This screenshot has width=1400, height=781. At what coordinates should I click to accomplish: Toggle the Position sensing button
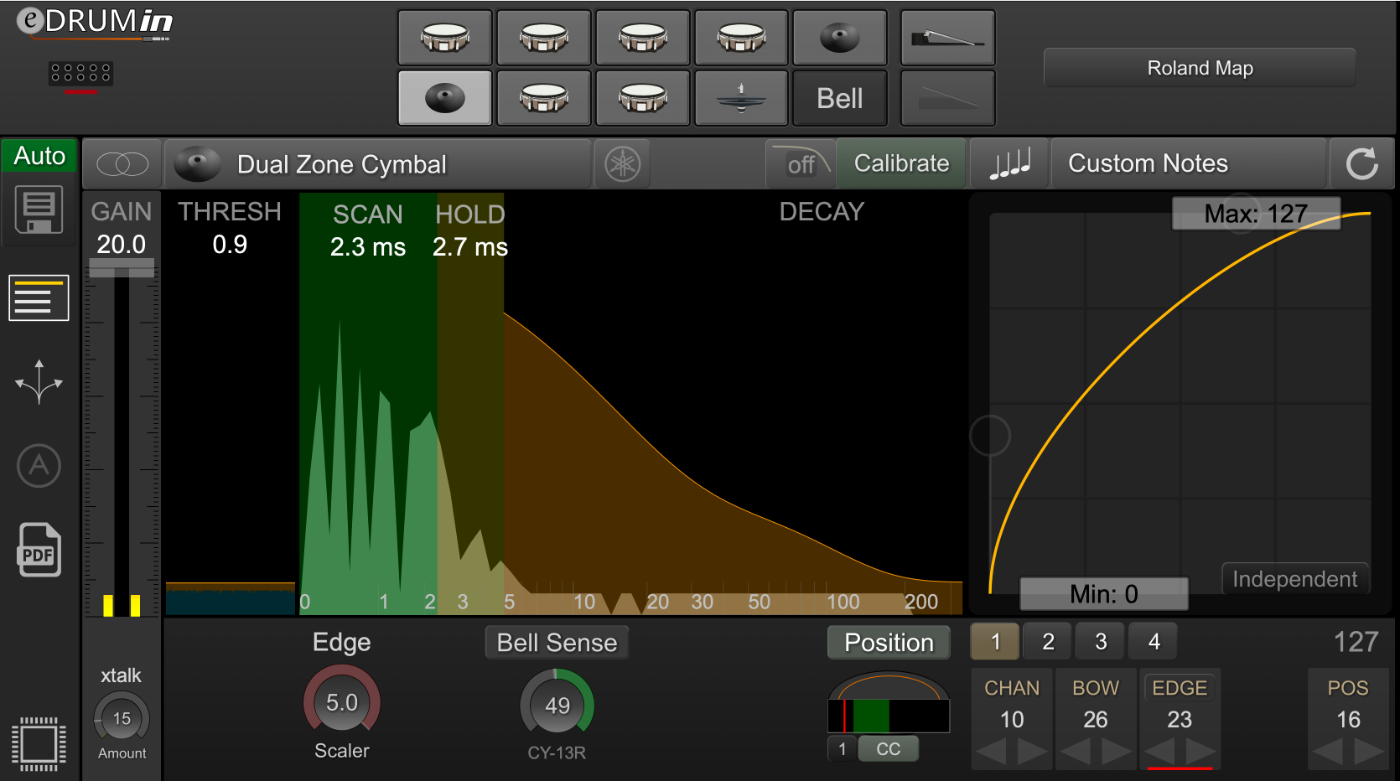click(x=889, y=643)
